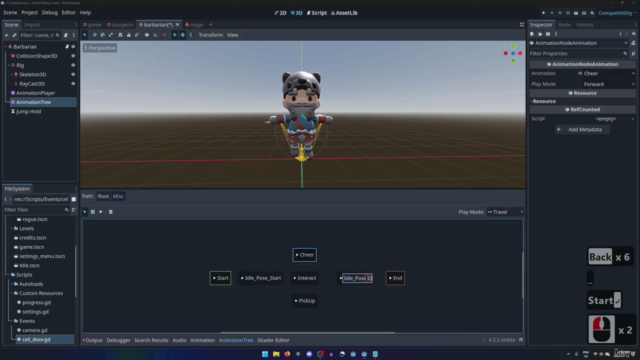The width and height of the screenshot is (640, 360).
Task: Select the Select Mode arrow tool
Action: 85,35
